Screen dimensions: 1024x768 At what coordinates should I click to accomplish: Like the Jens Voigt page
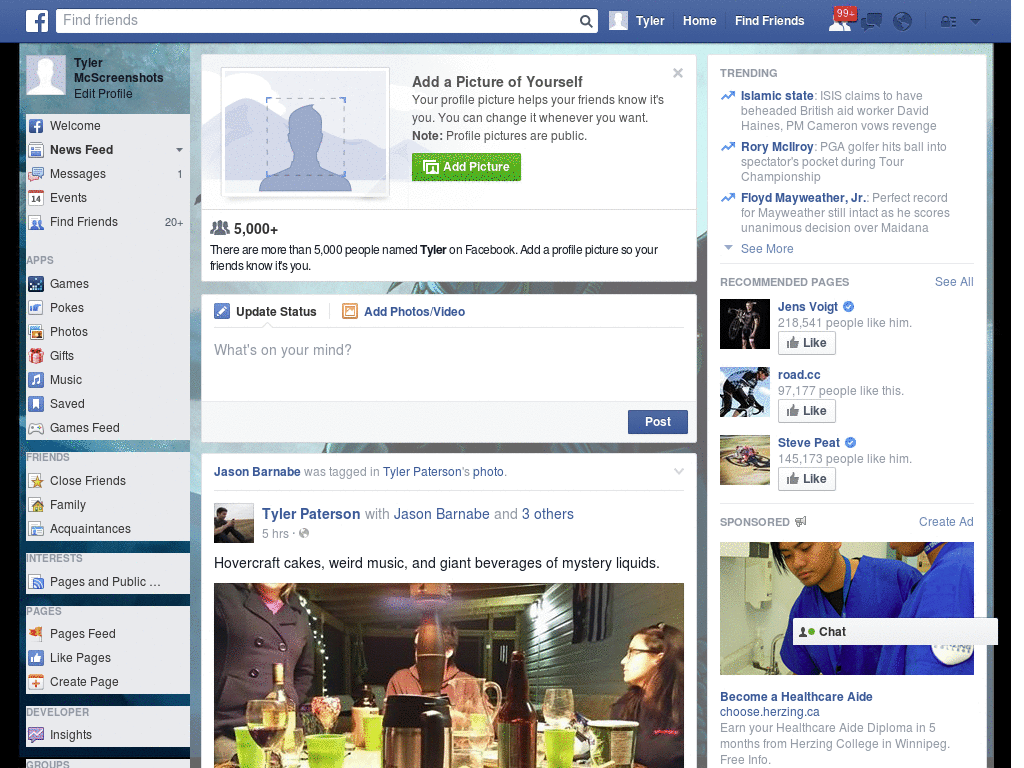tap(806, 342)
